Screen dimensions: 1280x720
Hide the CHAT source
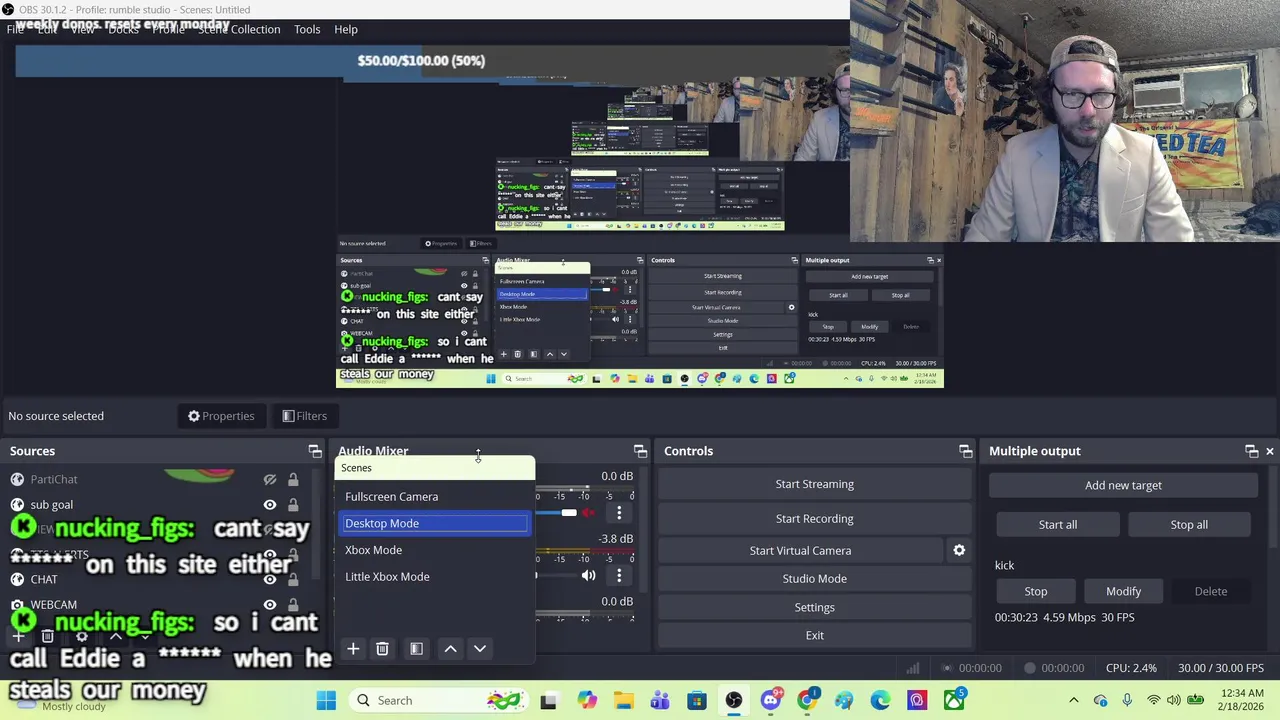coord(269,579)
